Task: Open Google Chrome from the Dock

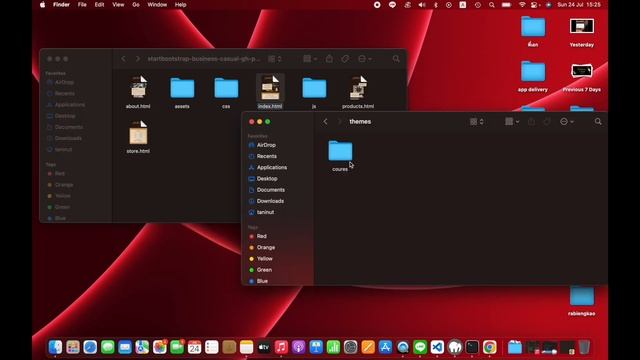Action: point(489,347)
